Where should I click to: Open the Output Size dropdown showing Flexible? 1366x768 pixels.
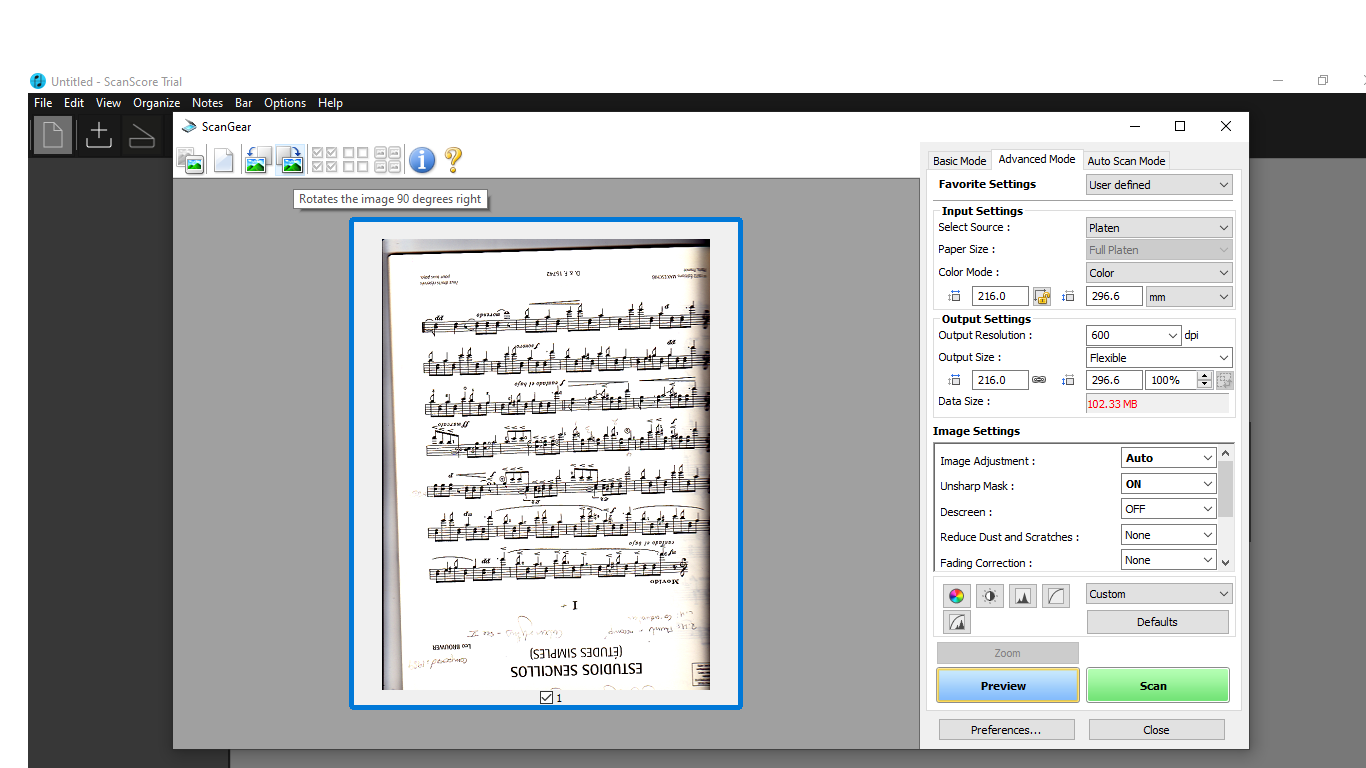pos(1160,358)
